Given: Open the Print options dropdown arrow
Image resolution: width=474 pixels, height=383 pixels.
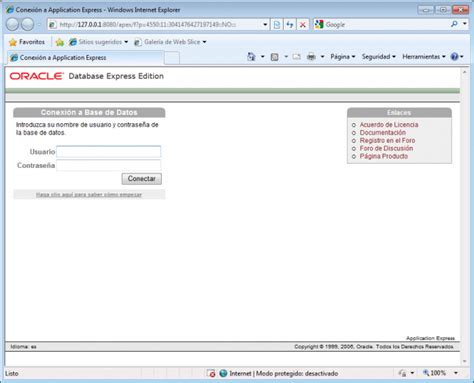Looking at the screenshot, I should point(322,57).
